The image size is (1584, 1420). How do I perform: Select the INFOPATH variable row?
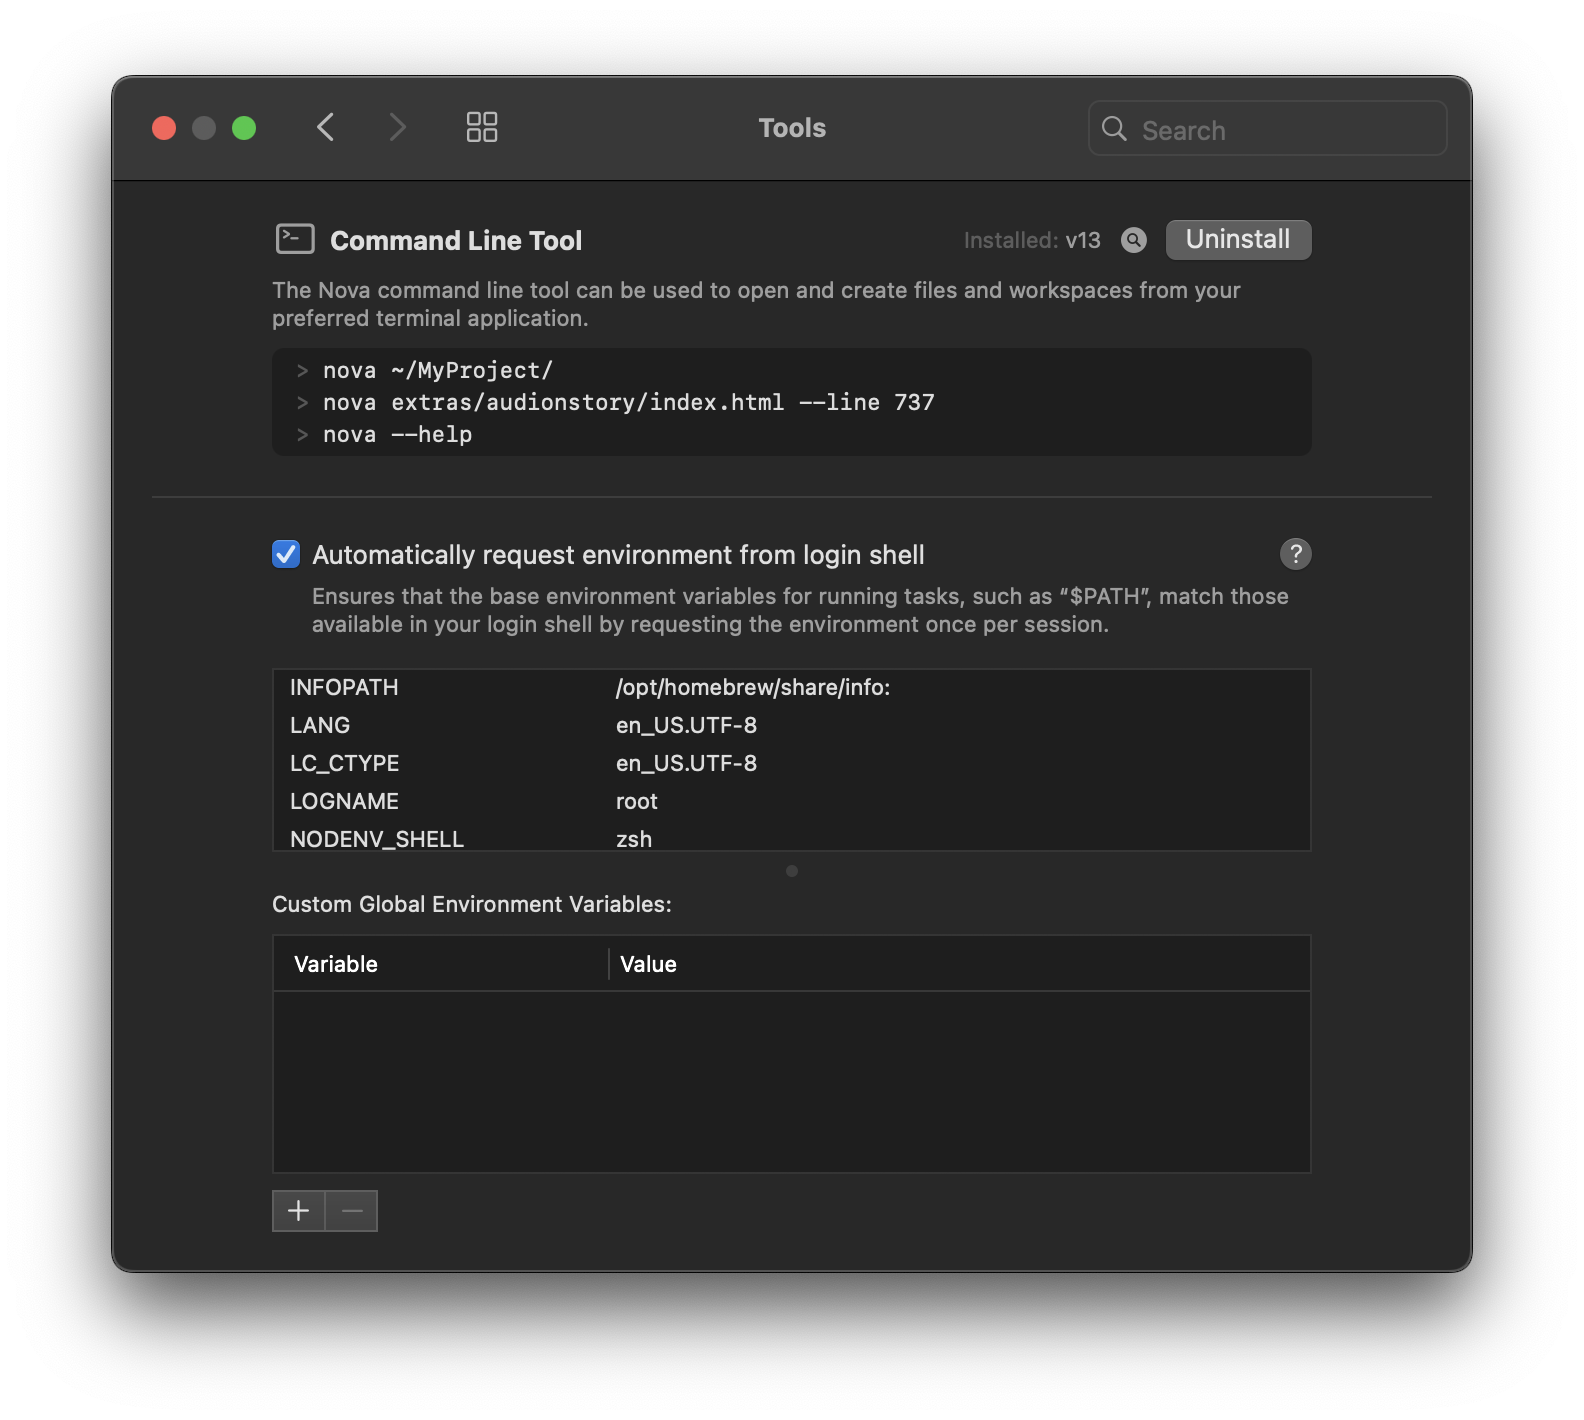tap(791, 688)
